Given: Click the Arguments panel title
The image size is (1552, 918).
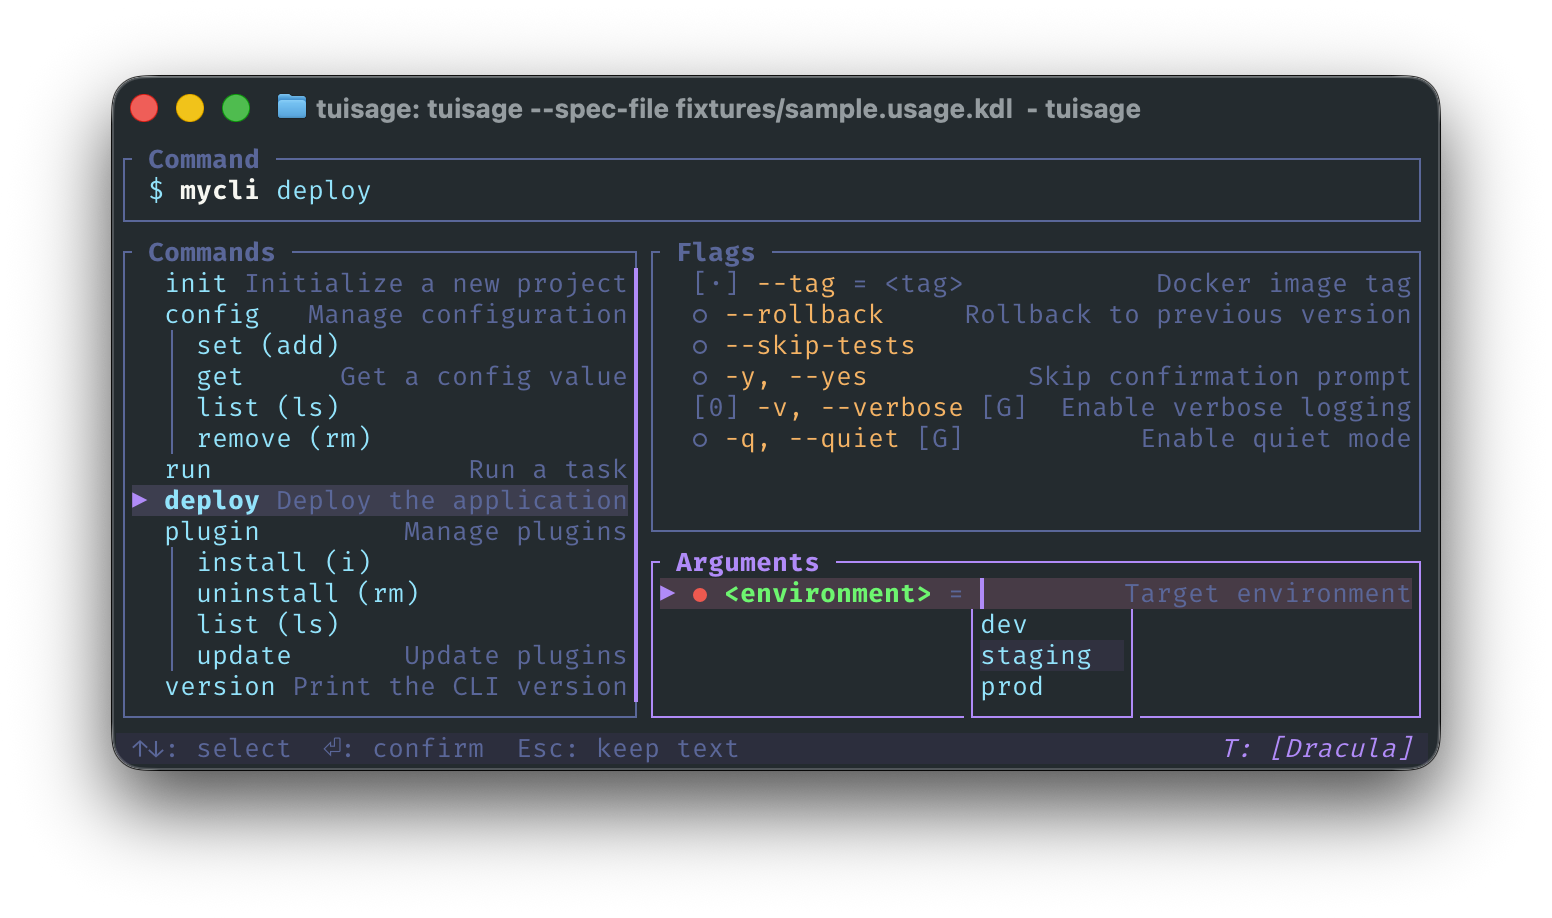Looking at the screenshot, I should (748, 563).
